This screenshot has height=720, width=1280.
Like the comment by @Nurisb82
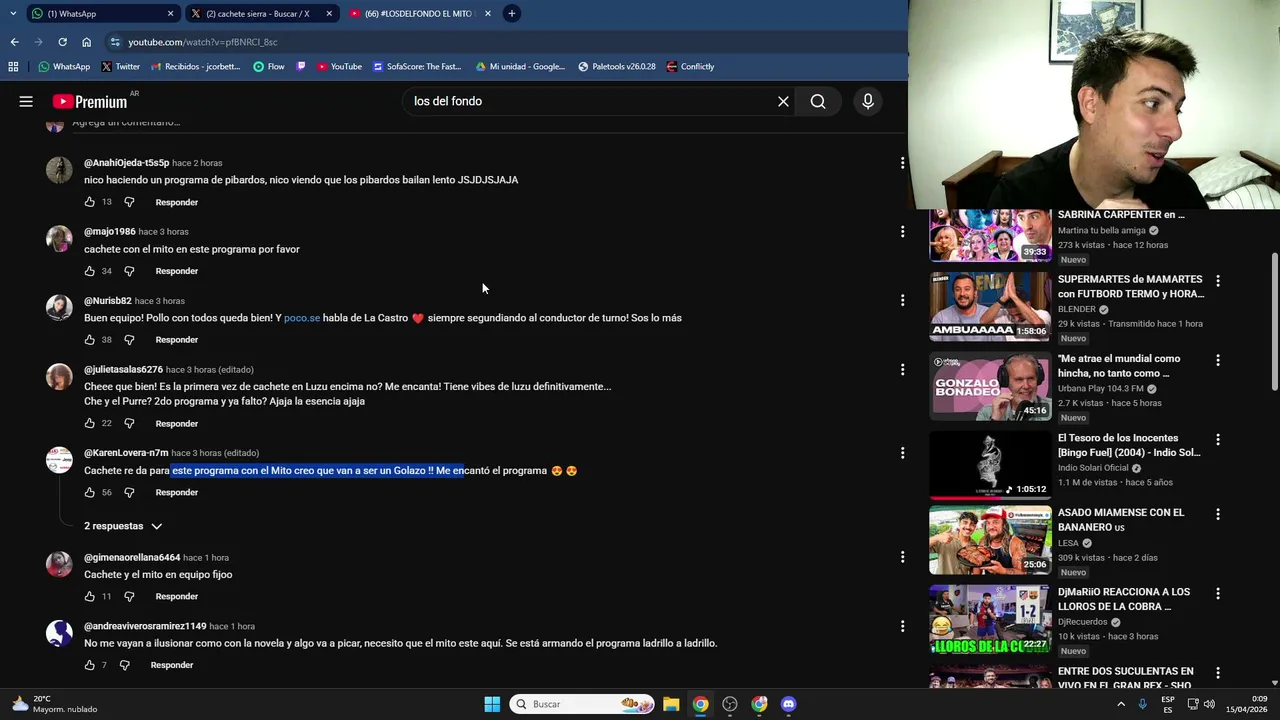[90, 340]
